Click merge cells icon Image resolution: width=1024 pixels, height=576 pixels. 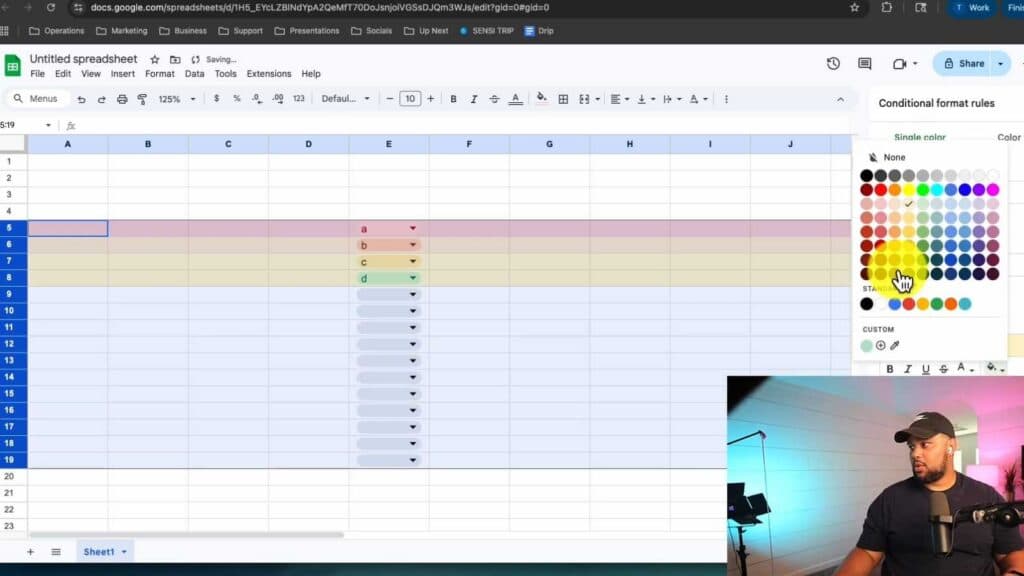pyautogui.click(x=584, y=99)
